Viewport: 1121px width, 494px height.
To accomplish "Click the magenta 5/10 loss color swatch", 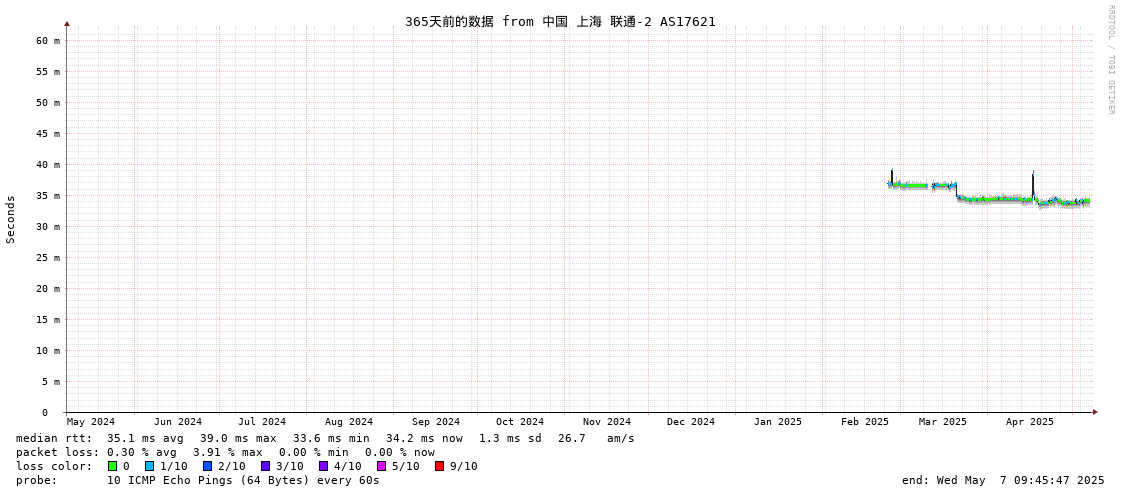I will (381, 466).
